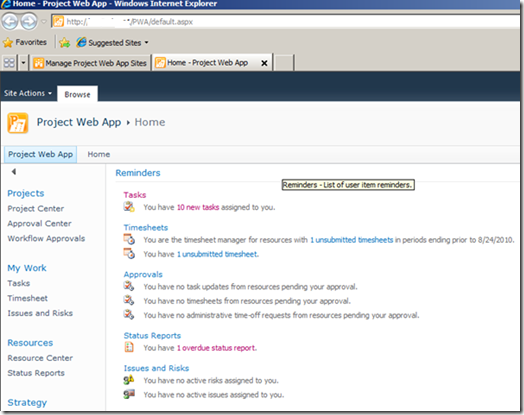Viewport: 524px width, 415px height.
Task: Click text 'You have no active risks assigned to you.'
Action: [x=211, y=381]
